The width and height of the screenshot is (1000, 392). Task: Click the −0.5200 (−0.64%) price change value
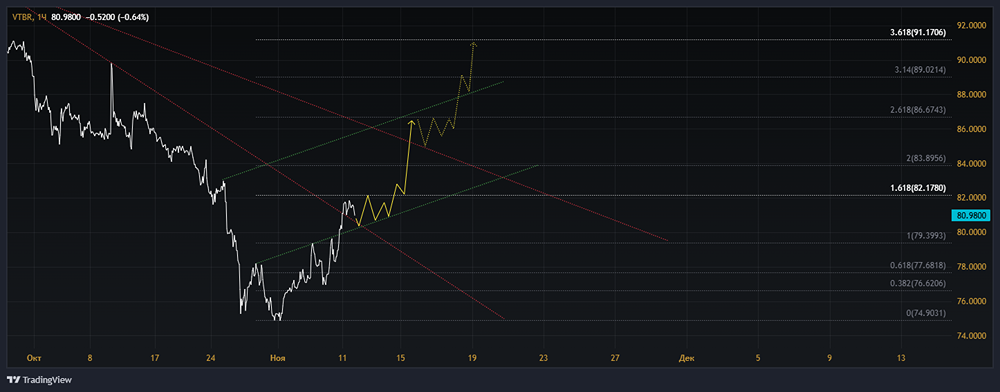pyautogui.click(x=117, y=17)
